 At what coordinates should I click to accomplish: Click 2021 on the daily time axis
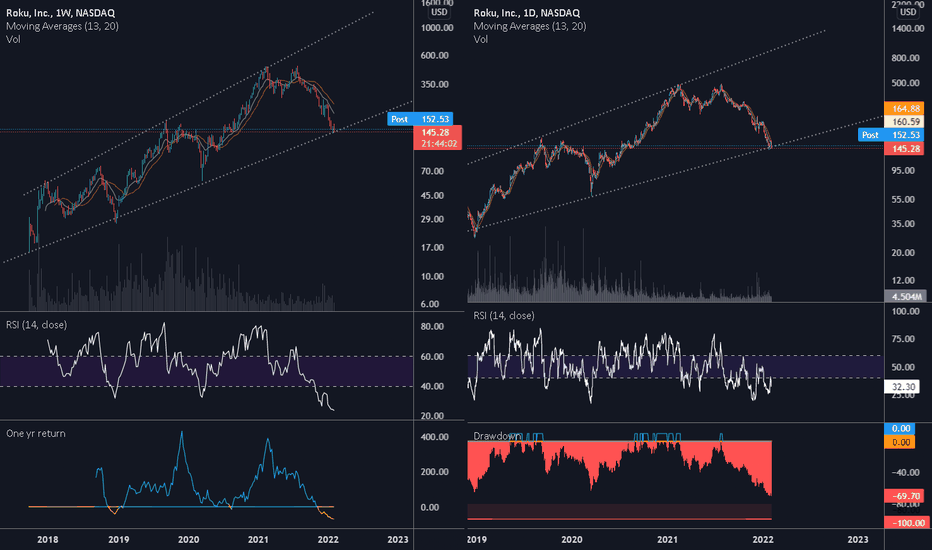[x=667, y=539]
